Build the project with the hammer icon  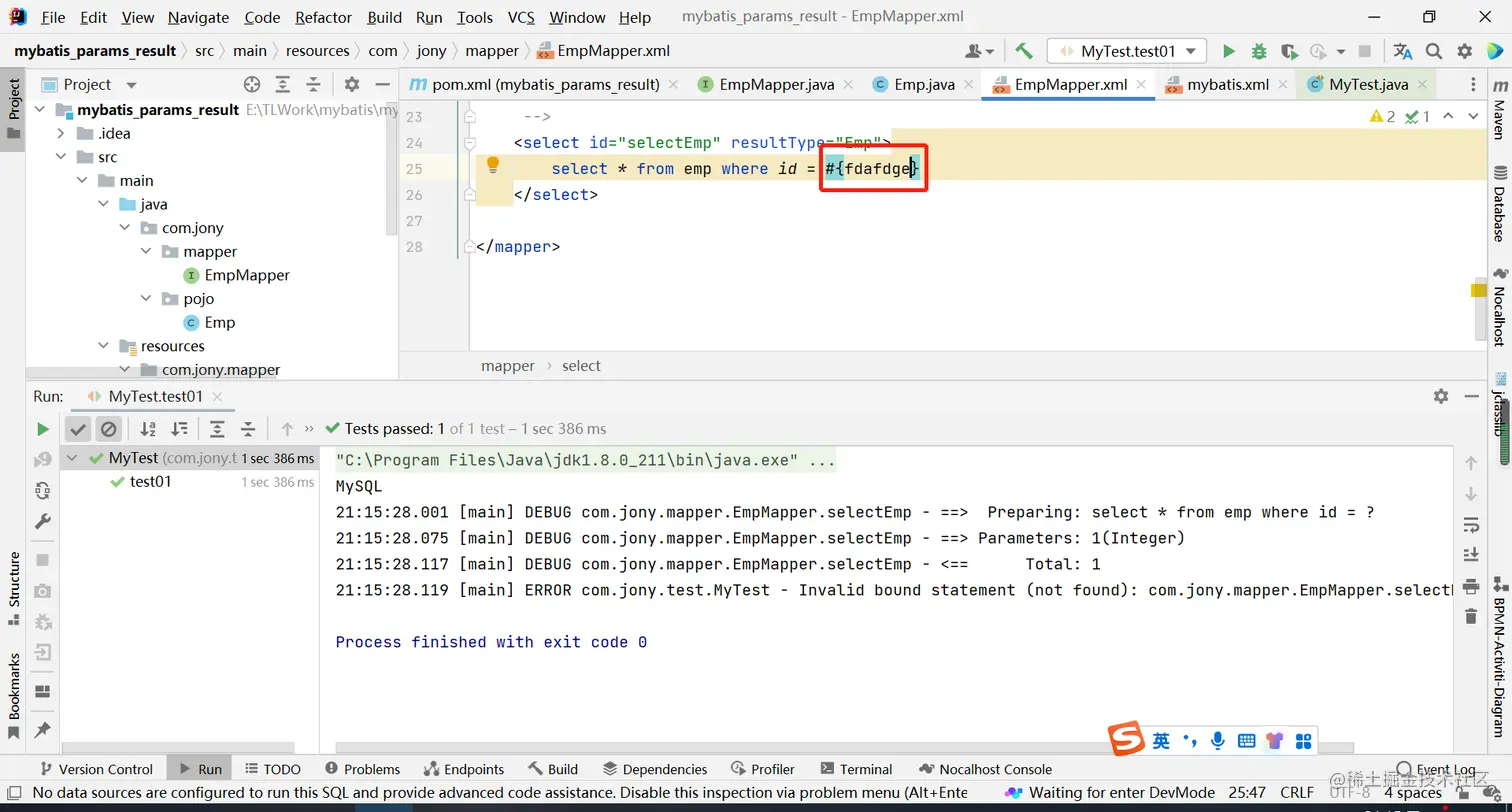(1023, 51)
